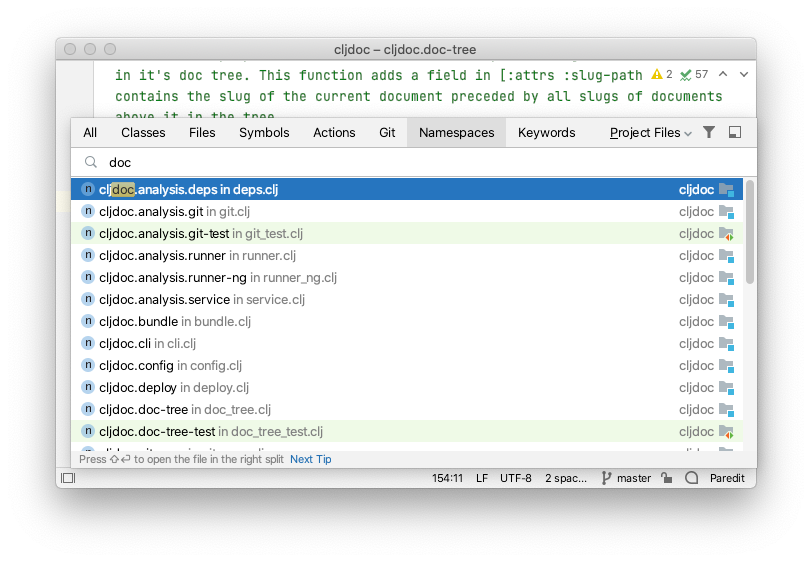Select cljdoc.doc-tree-test result
The image size is (812, 562).
407,431
